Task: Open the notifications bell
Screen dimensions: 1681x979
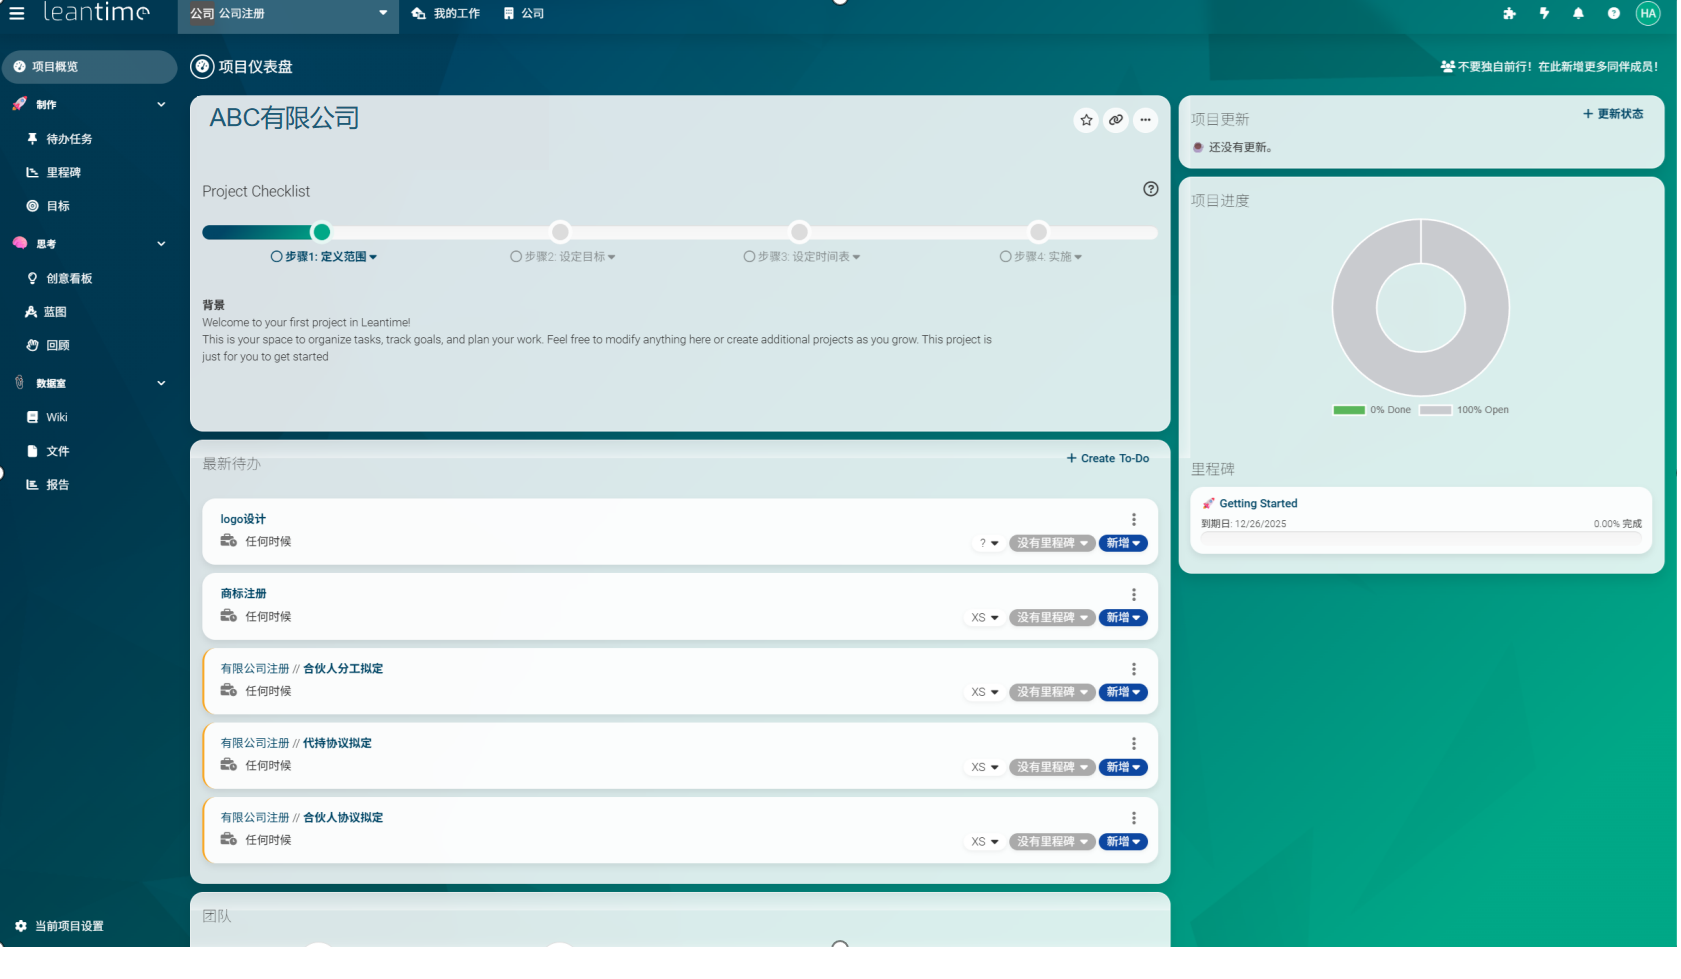Action: coord(1578,13)
